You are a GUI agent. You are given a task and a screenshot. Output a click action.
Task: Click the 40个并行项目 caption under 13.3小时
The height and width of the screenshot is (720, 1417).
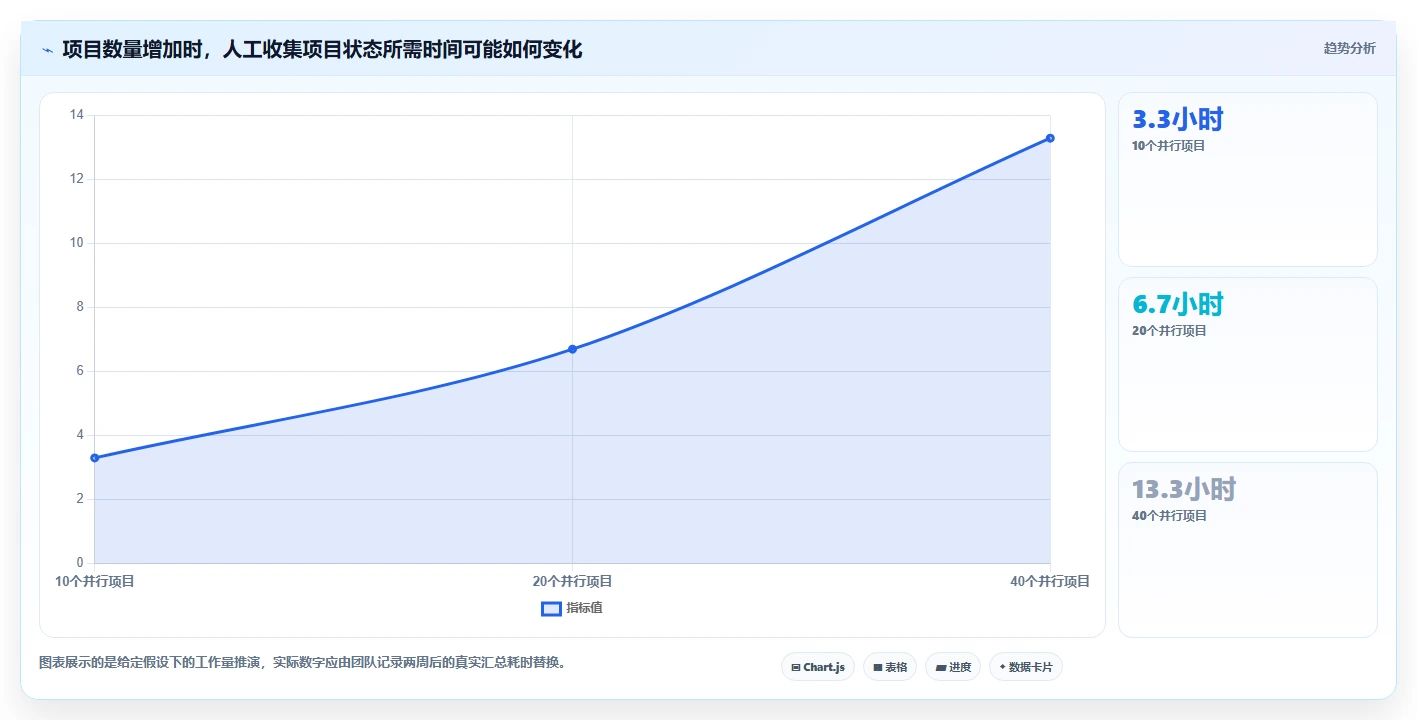point(1169,516)
